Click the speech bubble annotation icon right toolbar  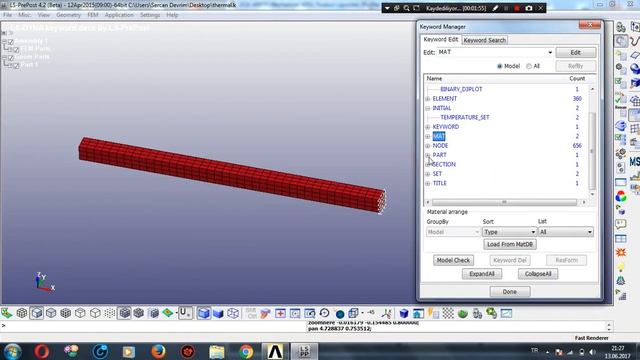click(621, 224)
